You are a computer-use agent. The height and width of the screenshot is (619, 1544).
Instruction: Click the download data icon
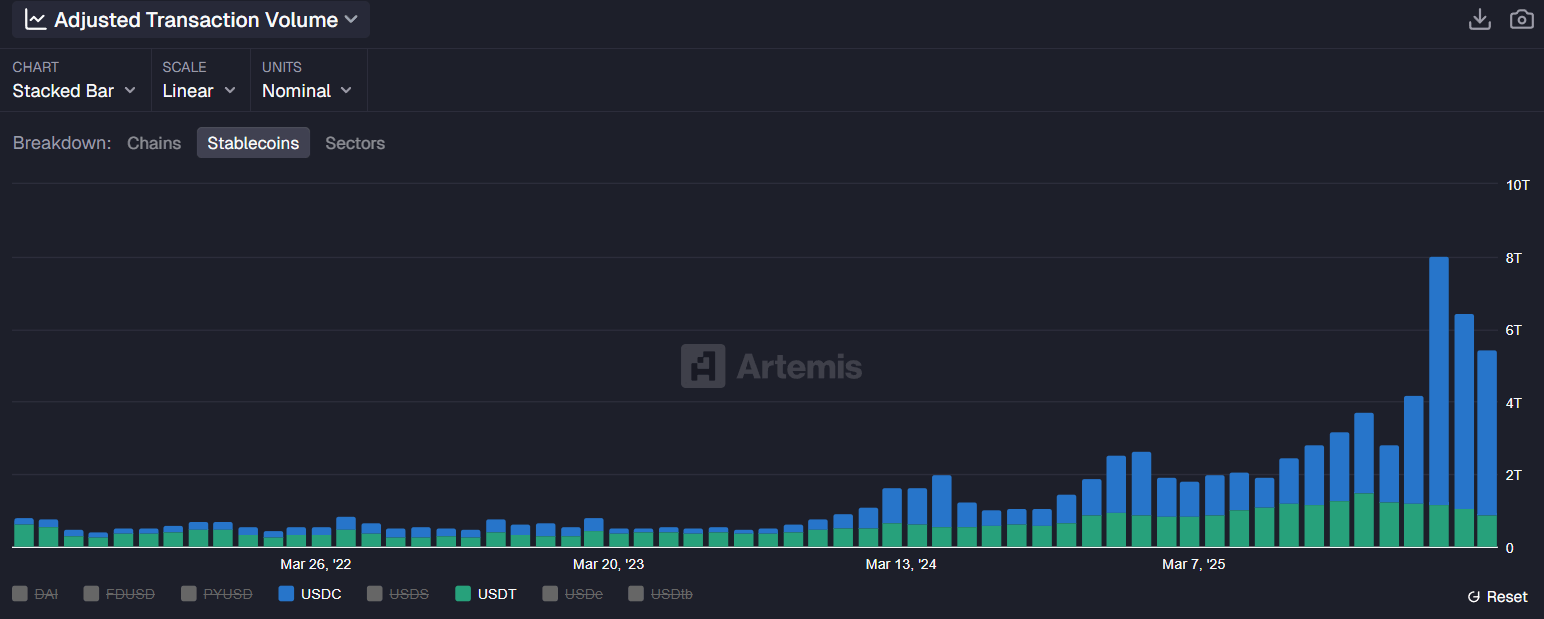click(1480, 19)
